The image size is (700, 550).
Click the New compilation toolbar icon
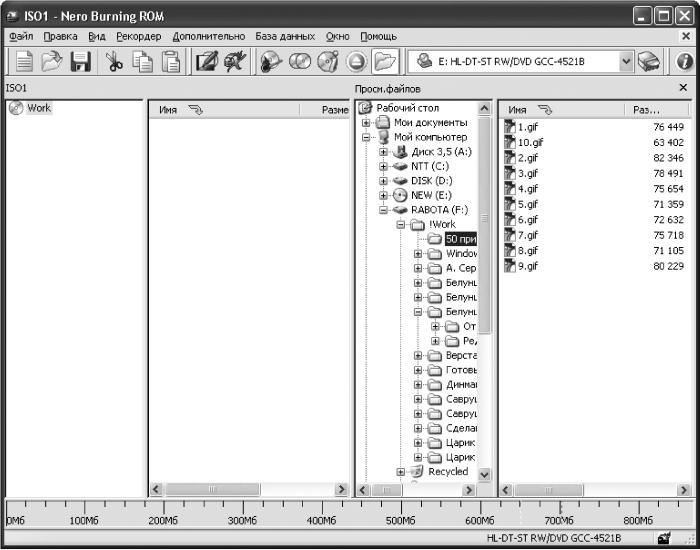click(24, 62)
